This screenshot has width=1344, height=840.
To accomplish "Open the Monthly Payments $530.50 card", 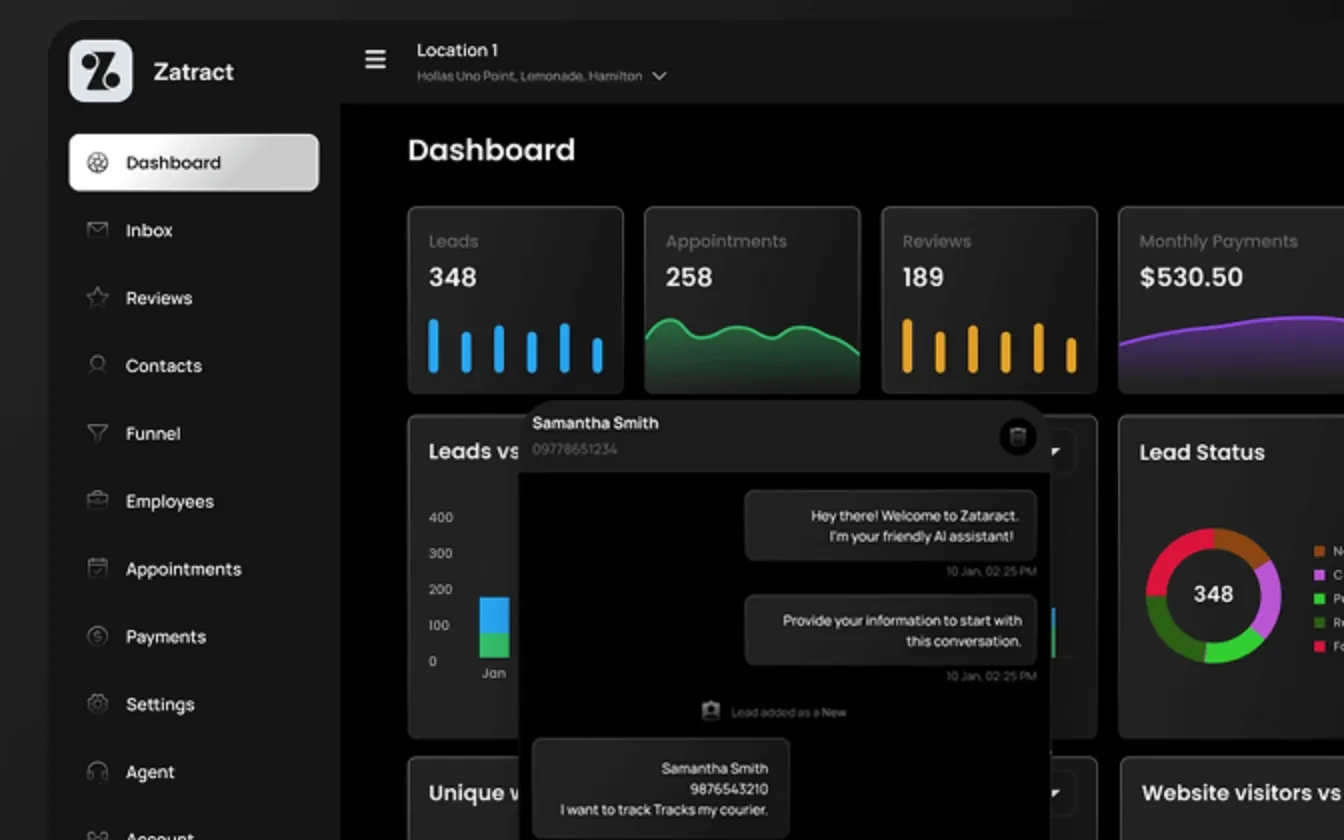I will click(1231, 300).
